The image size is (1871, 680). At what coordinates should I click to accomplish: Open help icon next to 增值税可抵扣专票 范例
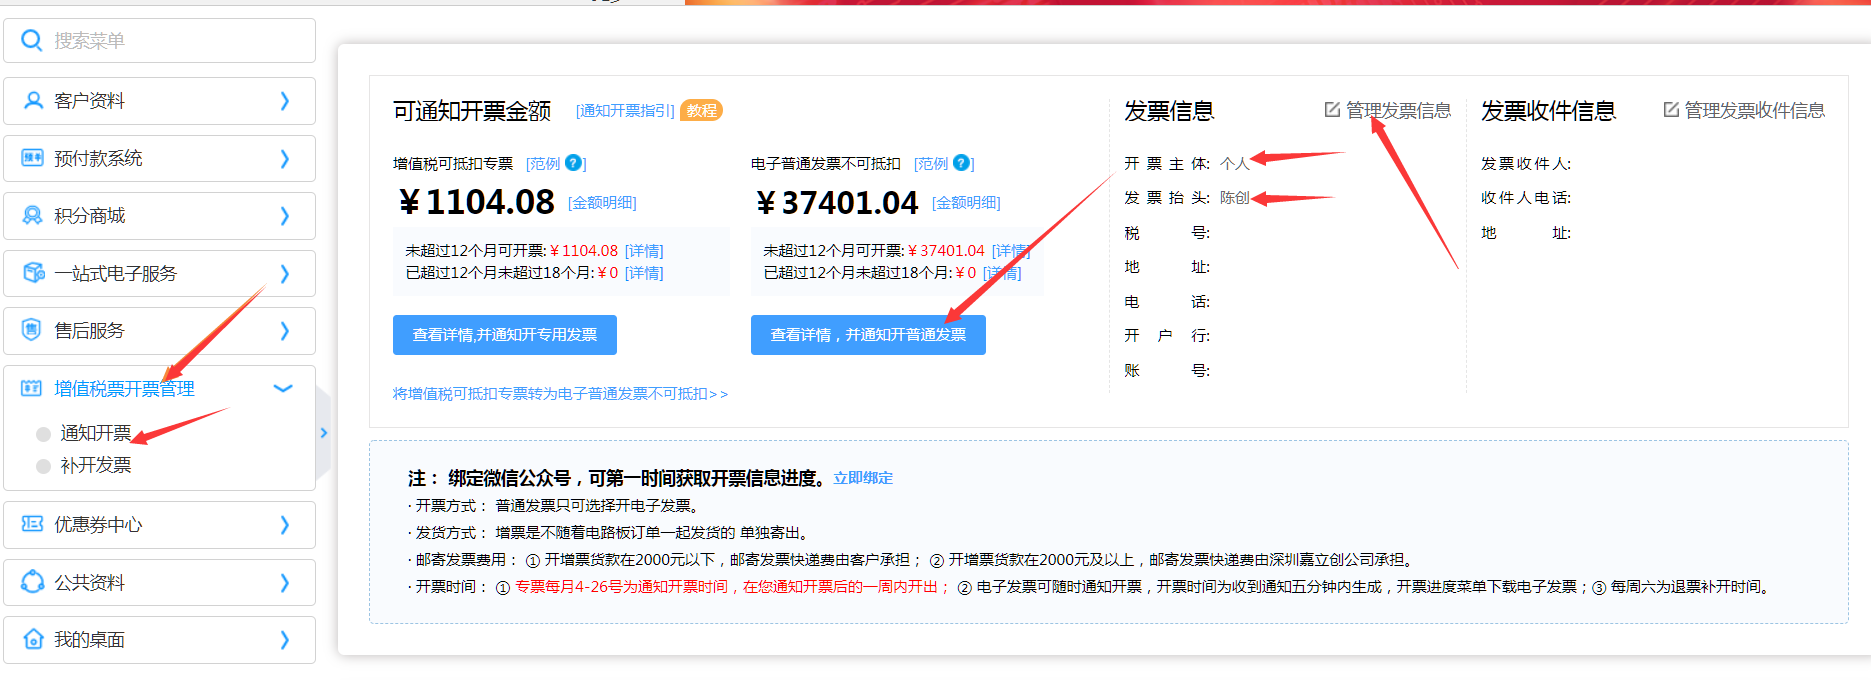[573, 163]
